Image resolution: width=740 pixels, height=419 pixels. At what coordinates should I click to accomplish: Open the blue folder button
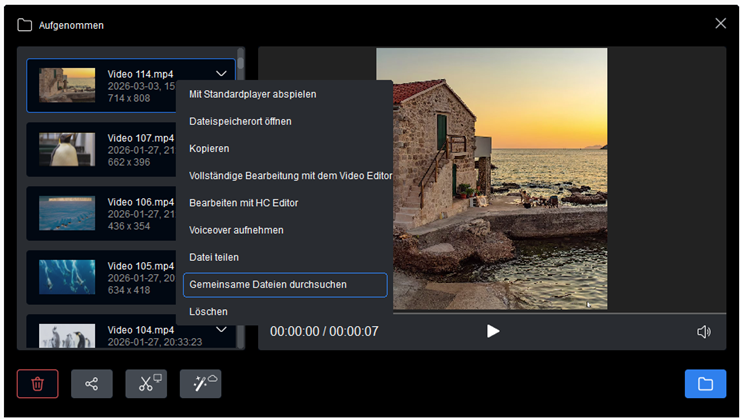(x=705, y=384)
